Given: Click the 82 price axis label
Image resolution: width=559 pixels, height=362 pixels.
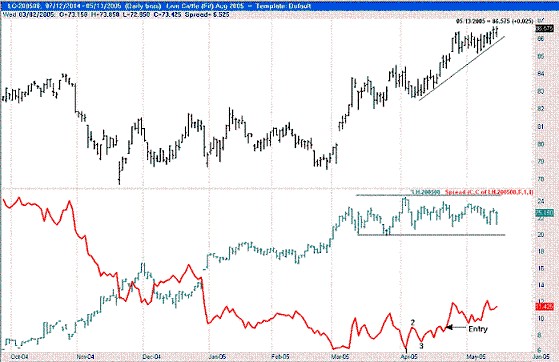Looking at the screenshot, I should (540, 109).
